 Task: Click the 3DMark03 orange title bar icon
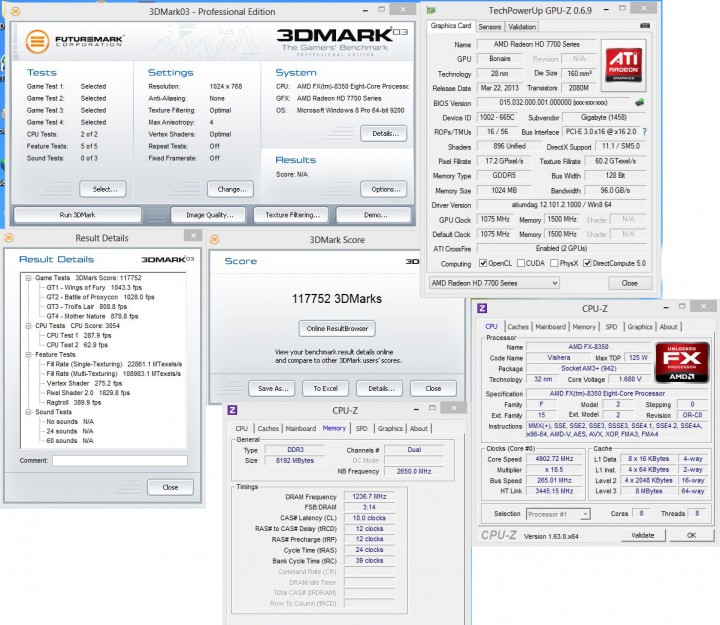tap(15, 11)
